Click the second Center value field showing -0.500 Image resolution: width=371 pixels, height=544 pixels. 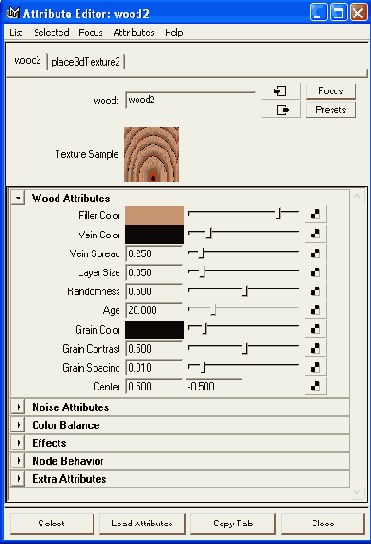[x=214, y=386]
